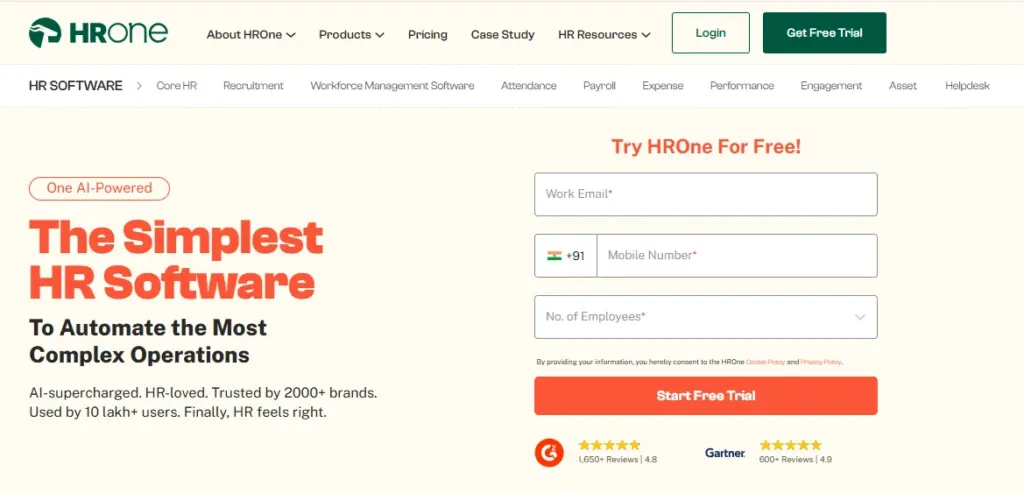This screenshot has height=493, width=1024.
Task: Select the Payroll tab
Action: point(599,86)
